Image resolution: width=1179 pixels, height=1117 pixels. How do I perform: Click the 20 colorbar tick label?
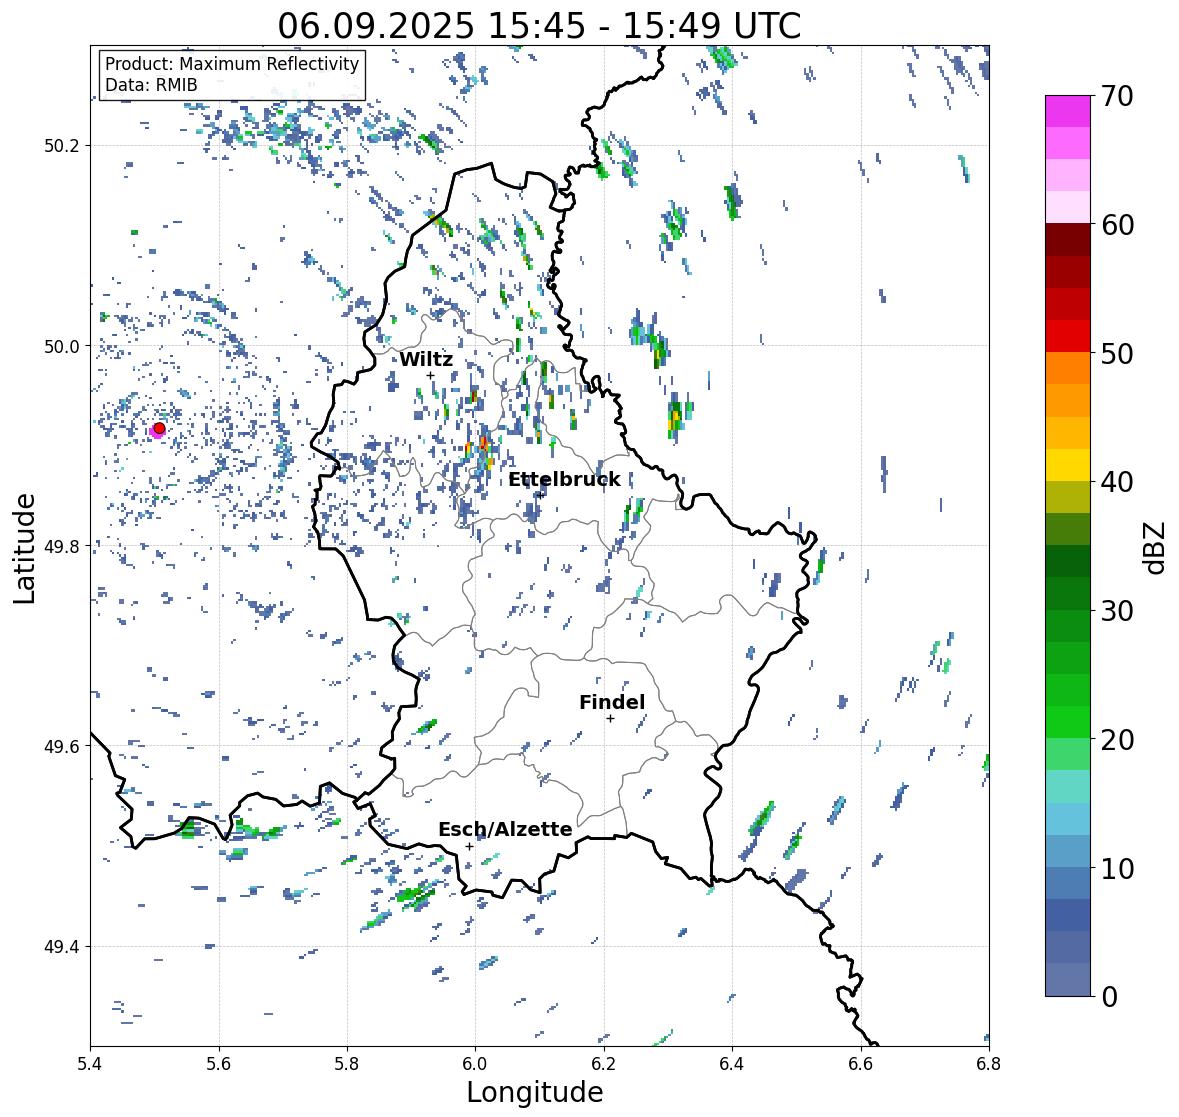1117,740
